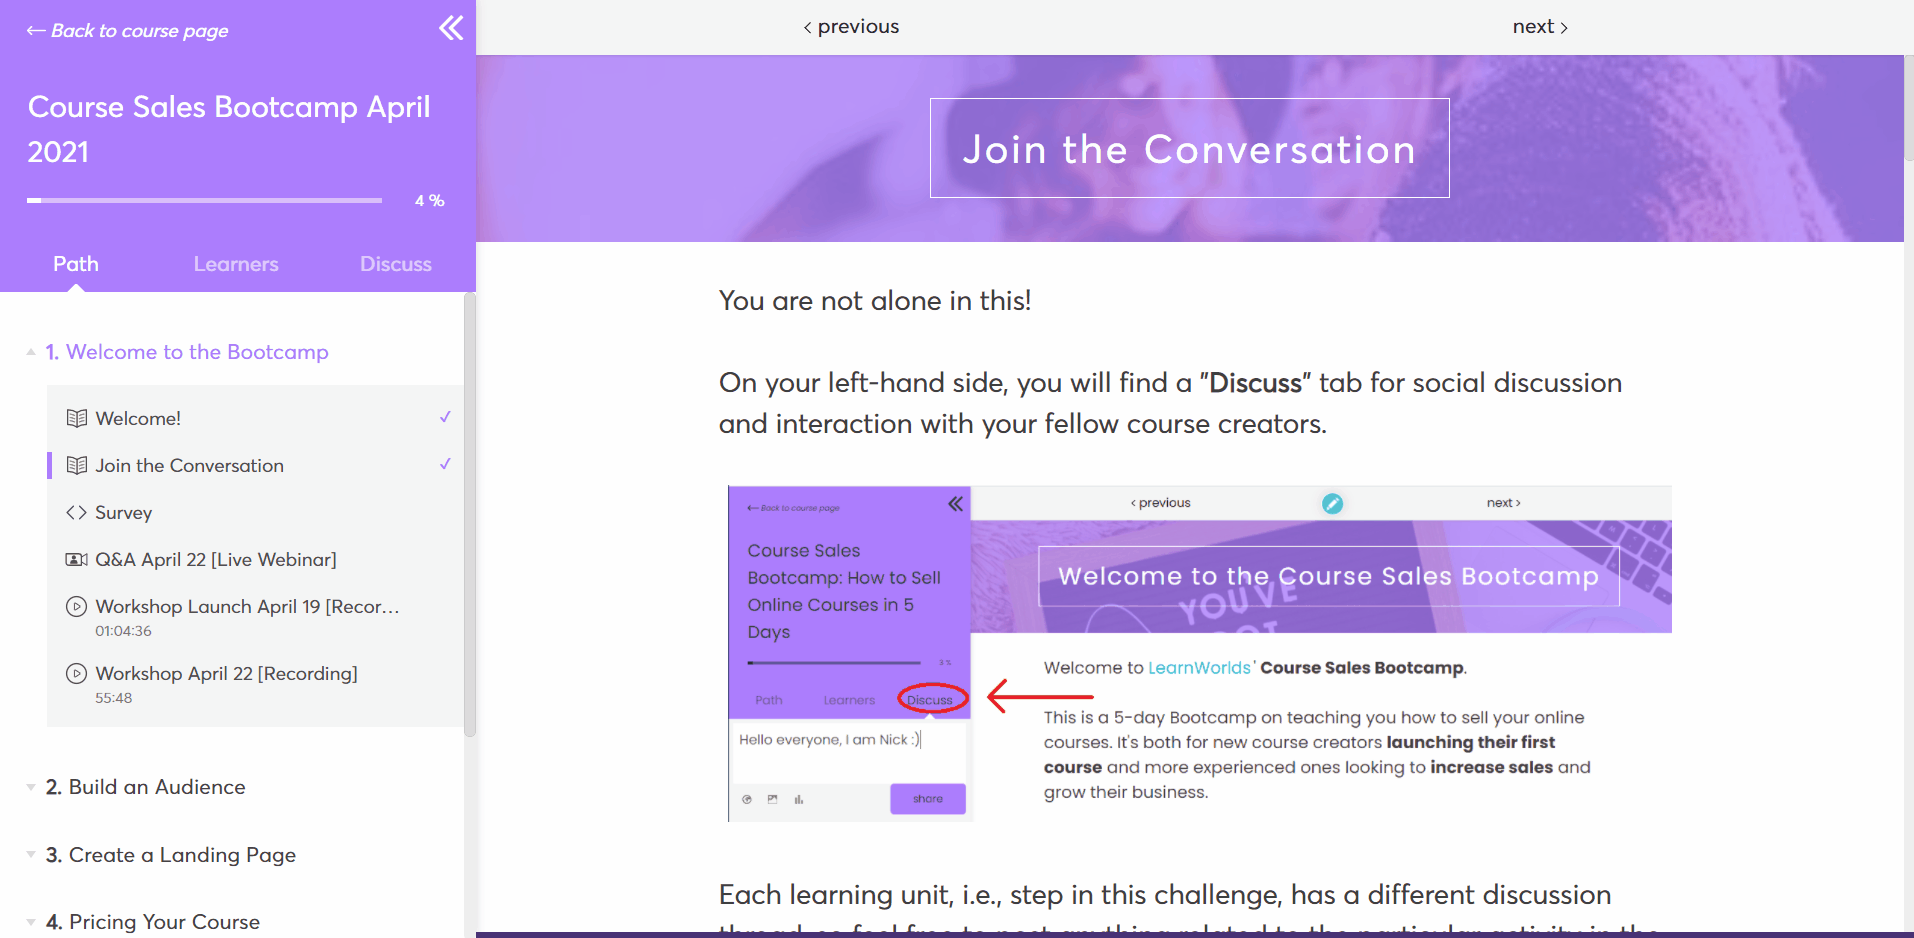Viewport: 1914px width, 938px height.
Task: Toggle completion checkmark for Welcome! lesson
Action: (445, 417)
